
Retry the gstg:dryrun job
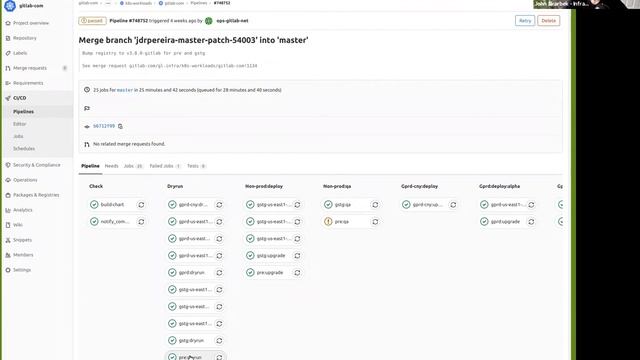click(x=219, y=340)
